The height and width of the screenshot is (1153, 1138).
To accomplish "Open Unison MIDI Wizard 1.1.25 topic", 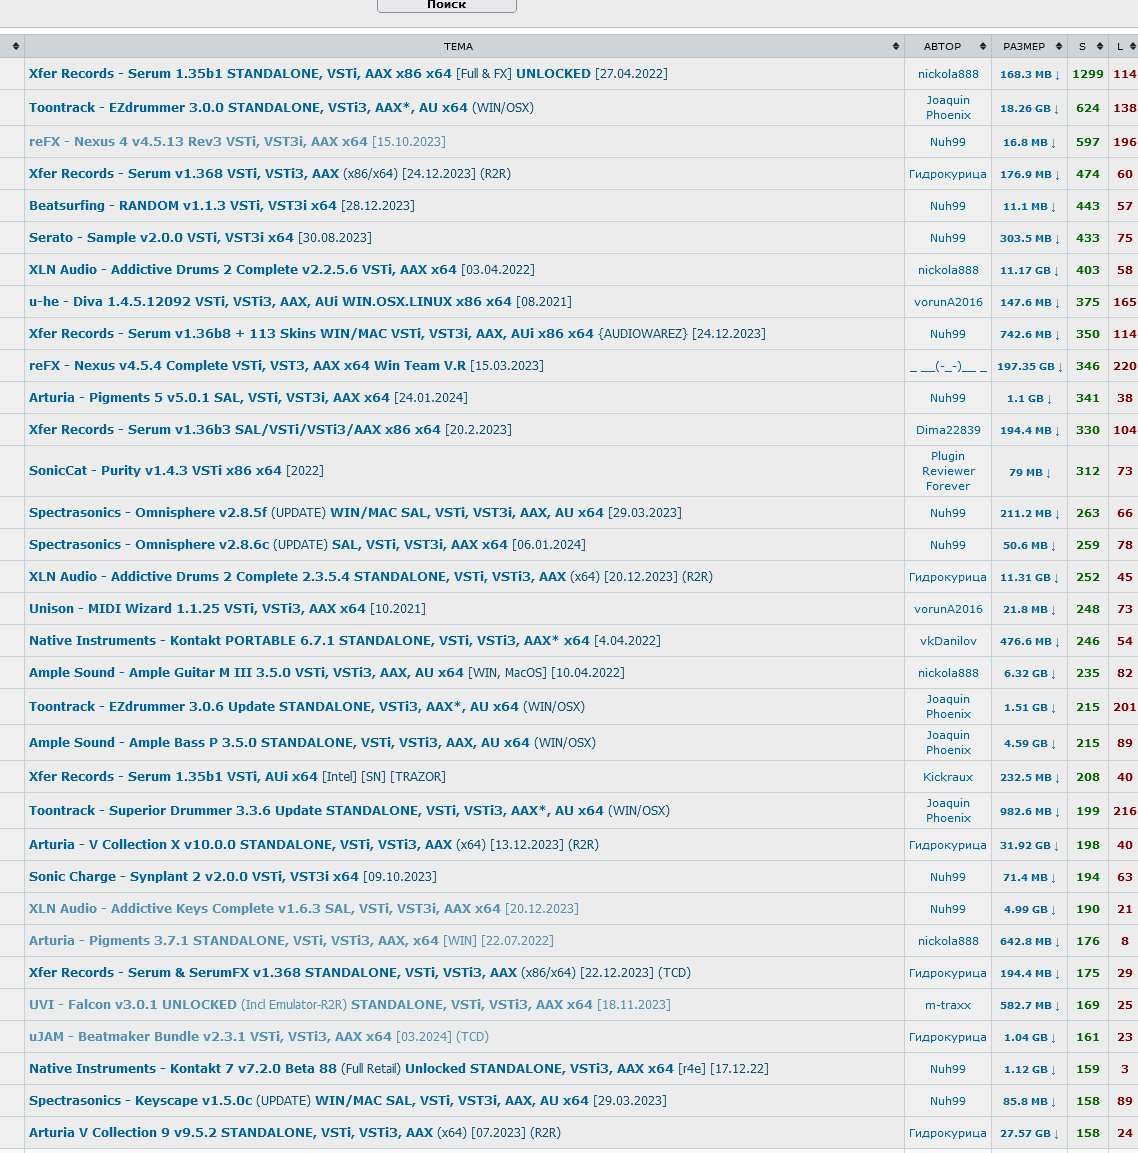I will (x=227, y=608).
